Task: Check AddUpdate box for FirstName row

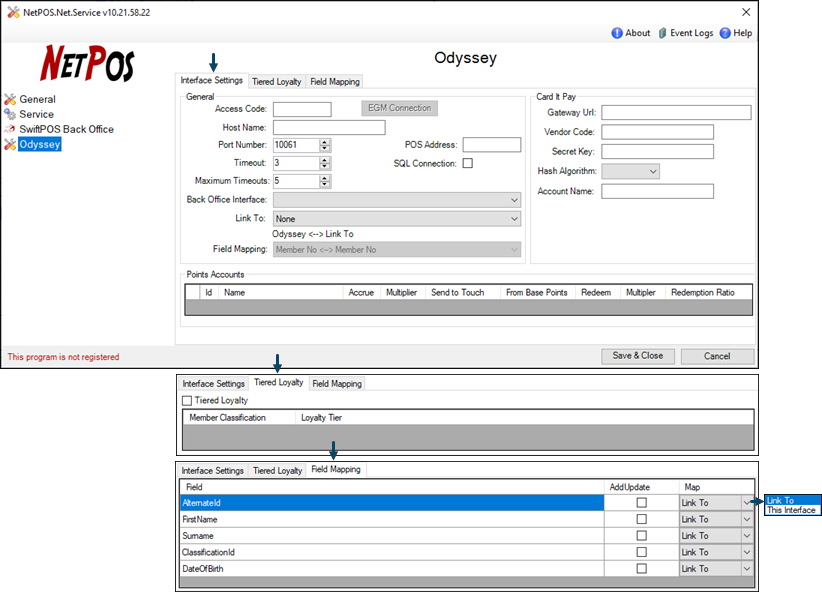Action: point(641,519)
